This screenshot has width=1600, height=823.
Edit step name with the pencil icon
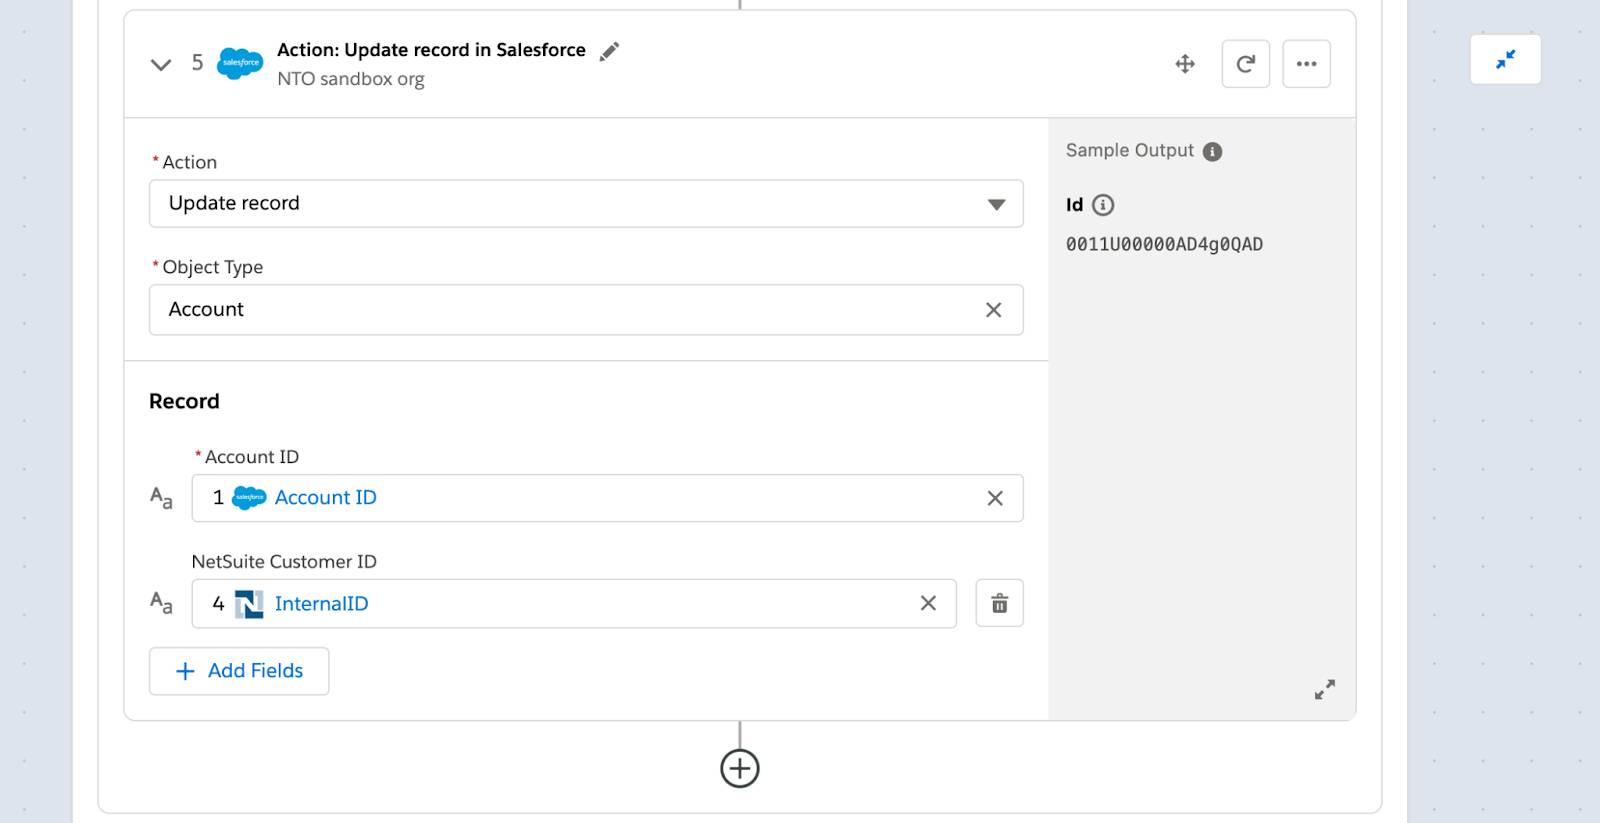coord(609,51)
